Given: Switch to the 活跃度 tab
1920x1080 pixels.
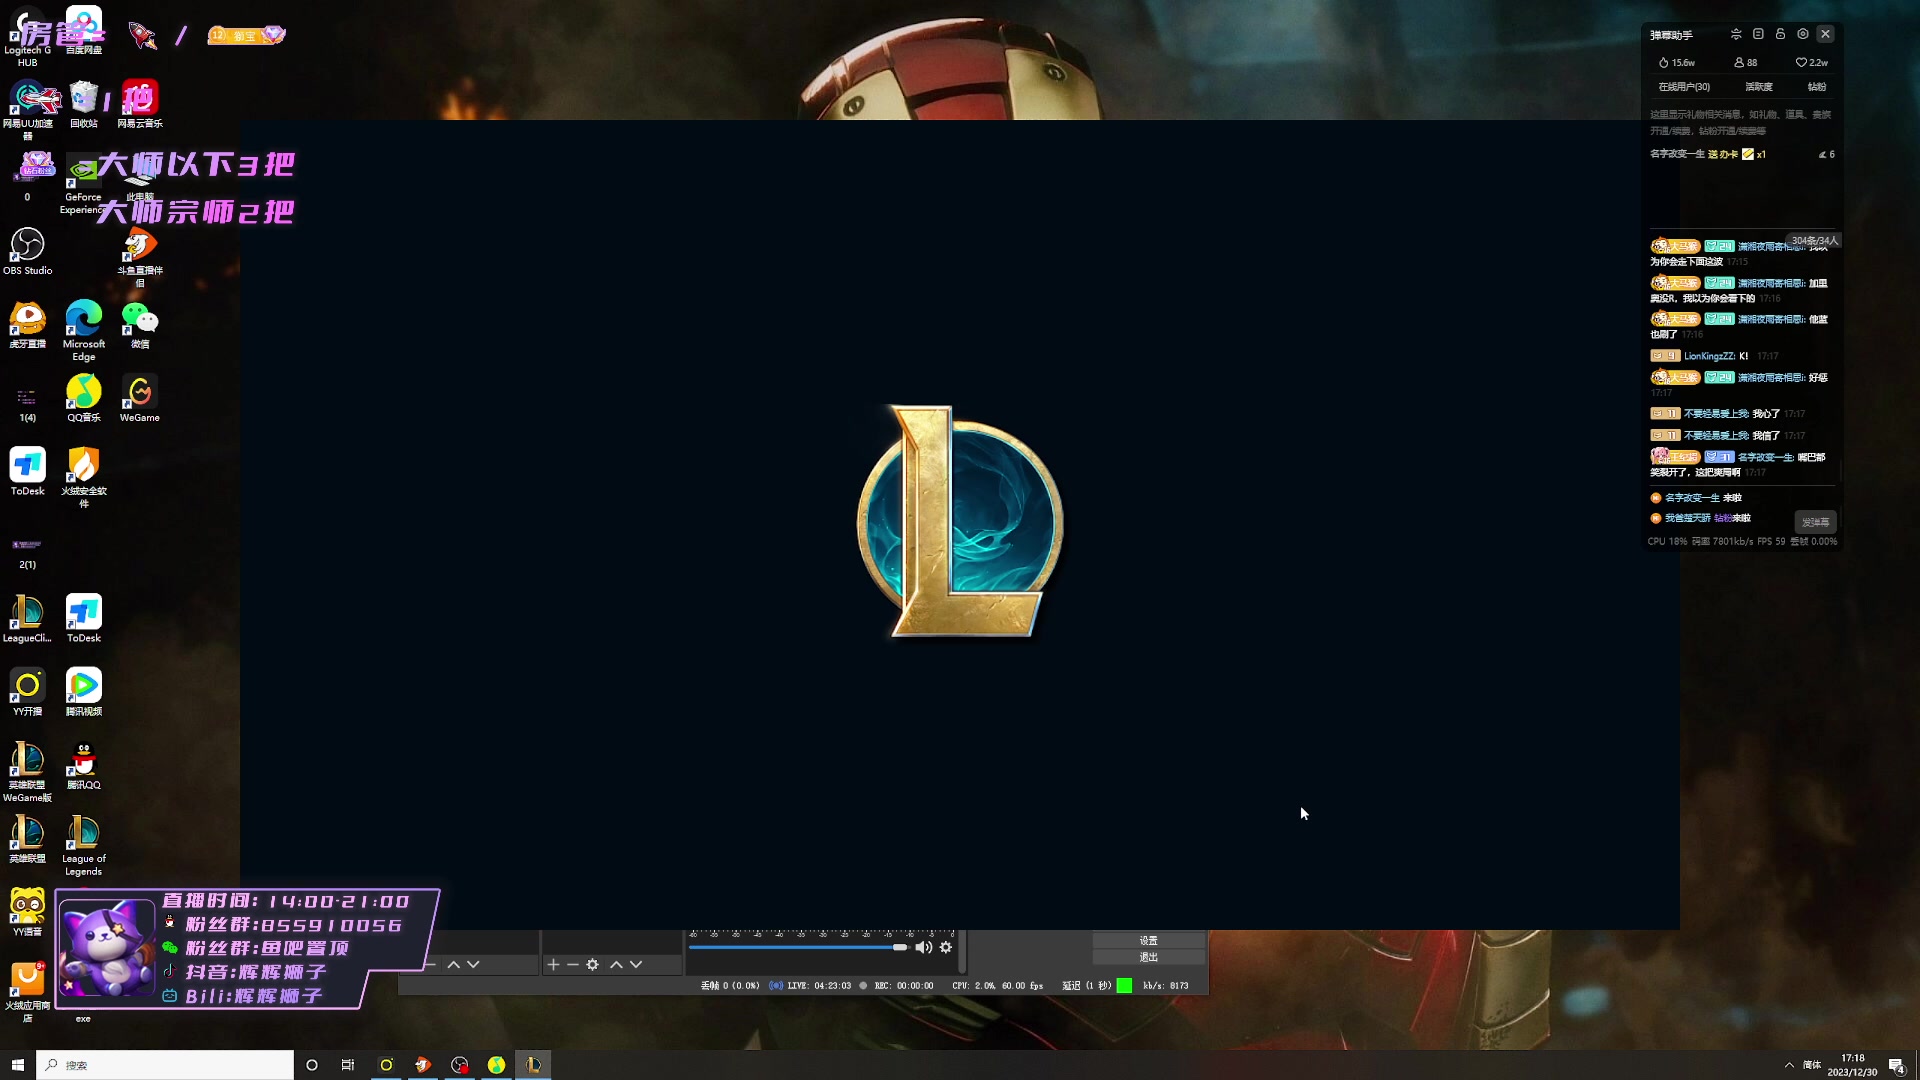Looking at the screenshot, I should (1759, 87).
